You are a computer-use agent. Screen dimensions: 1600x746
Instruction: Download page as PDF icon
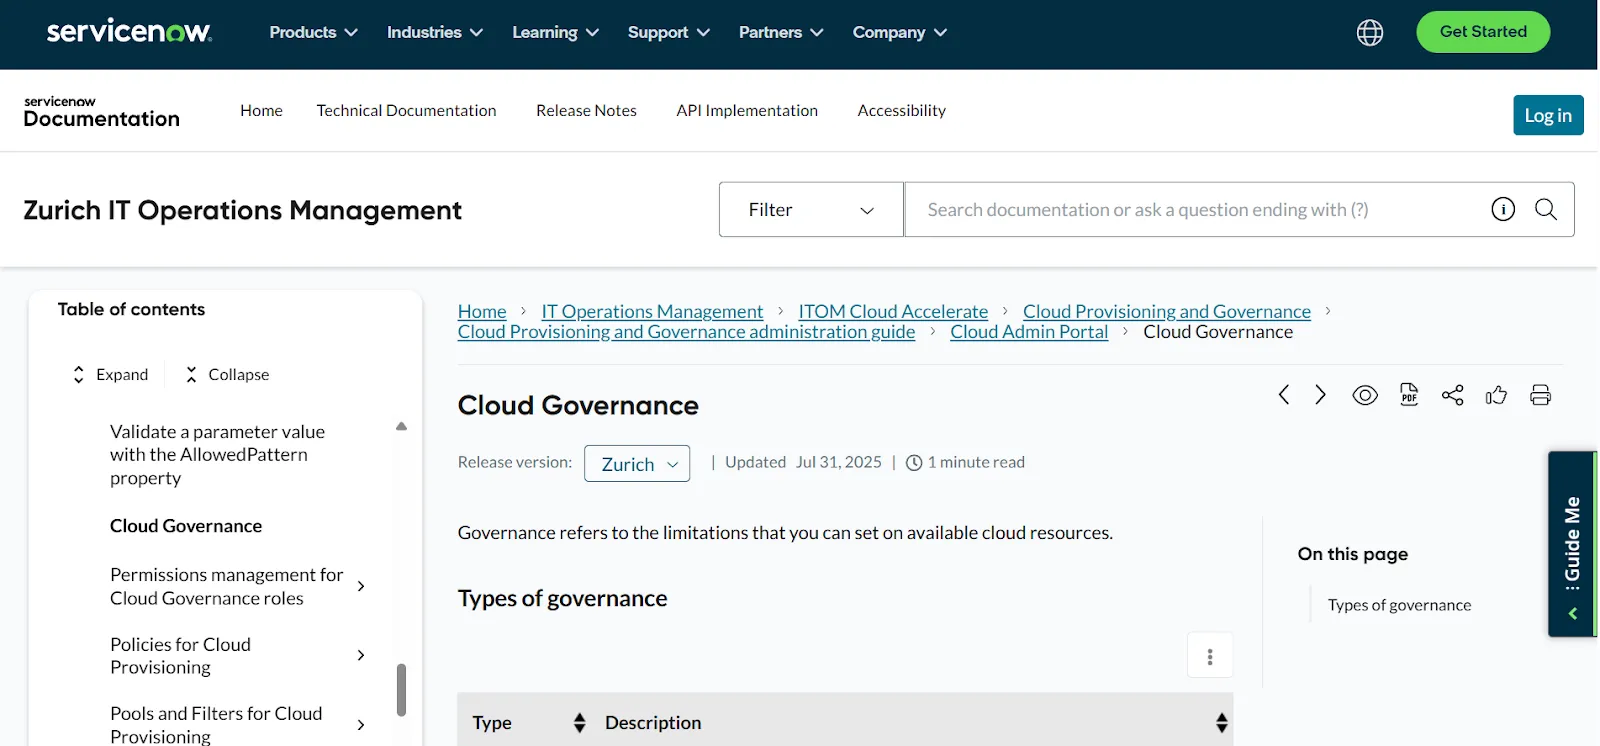1409,395
